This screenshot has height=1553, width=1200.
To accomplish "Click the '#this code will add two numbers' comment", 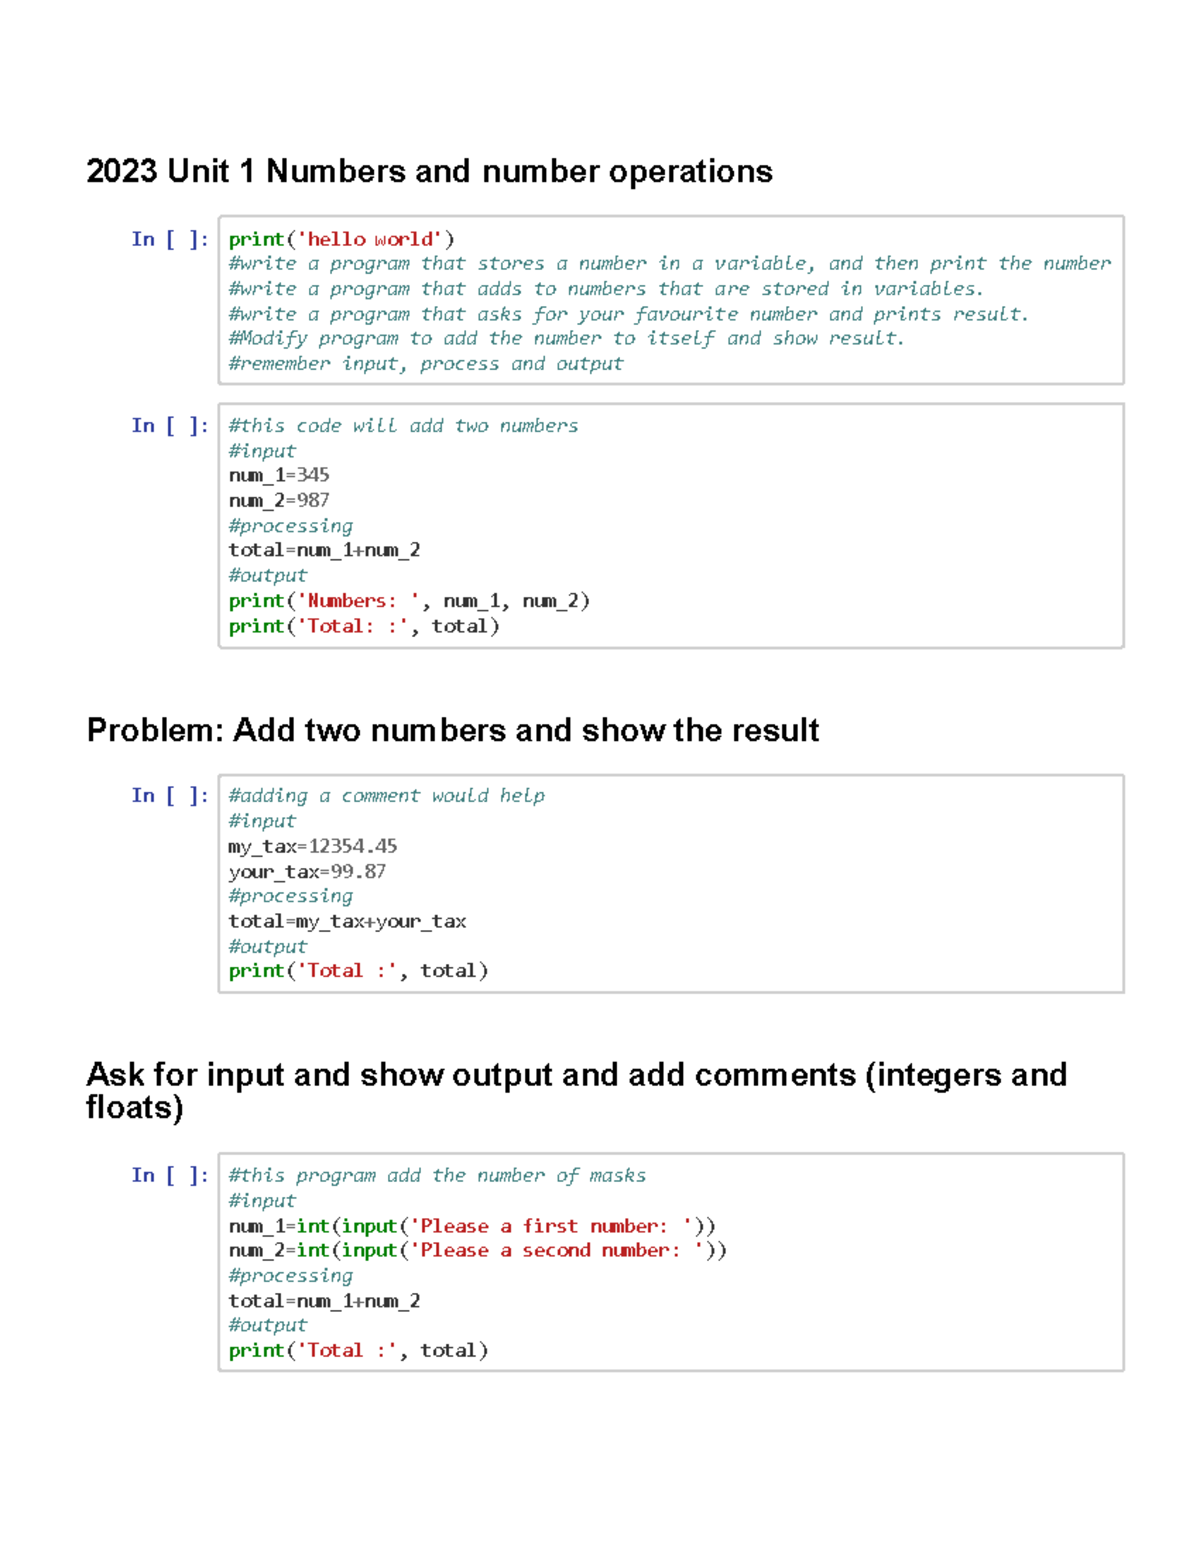I will (x=403, y=426).
